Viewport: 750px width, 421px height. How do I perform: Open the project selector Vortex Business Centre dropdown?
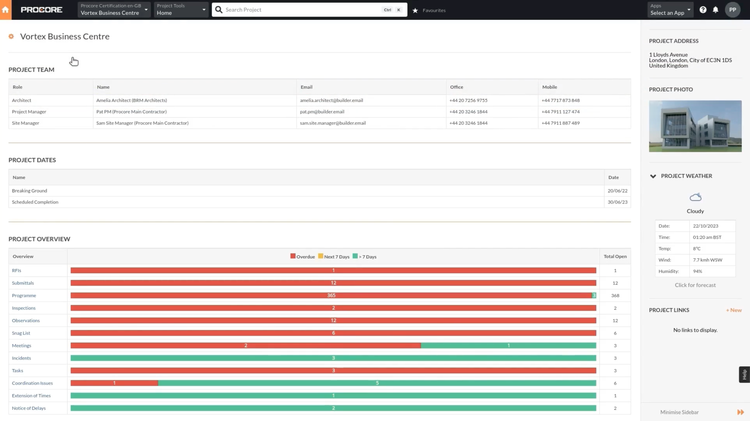coord(114,10)
